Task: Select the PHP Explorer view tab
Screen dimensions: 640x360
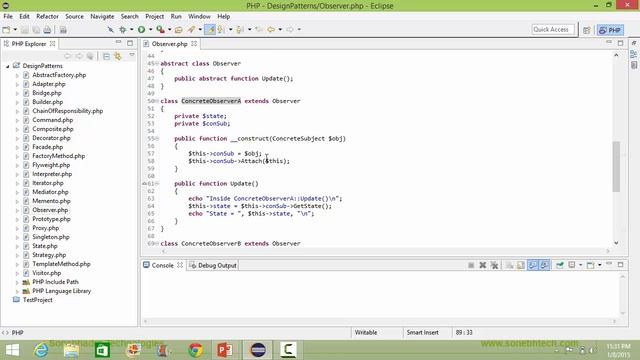Action: [29, 44]
